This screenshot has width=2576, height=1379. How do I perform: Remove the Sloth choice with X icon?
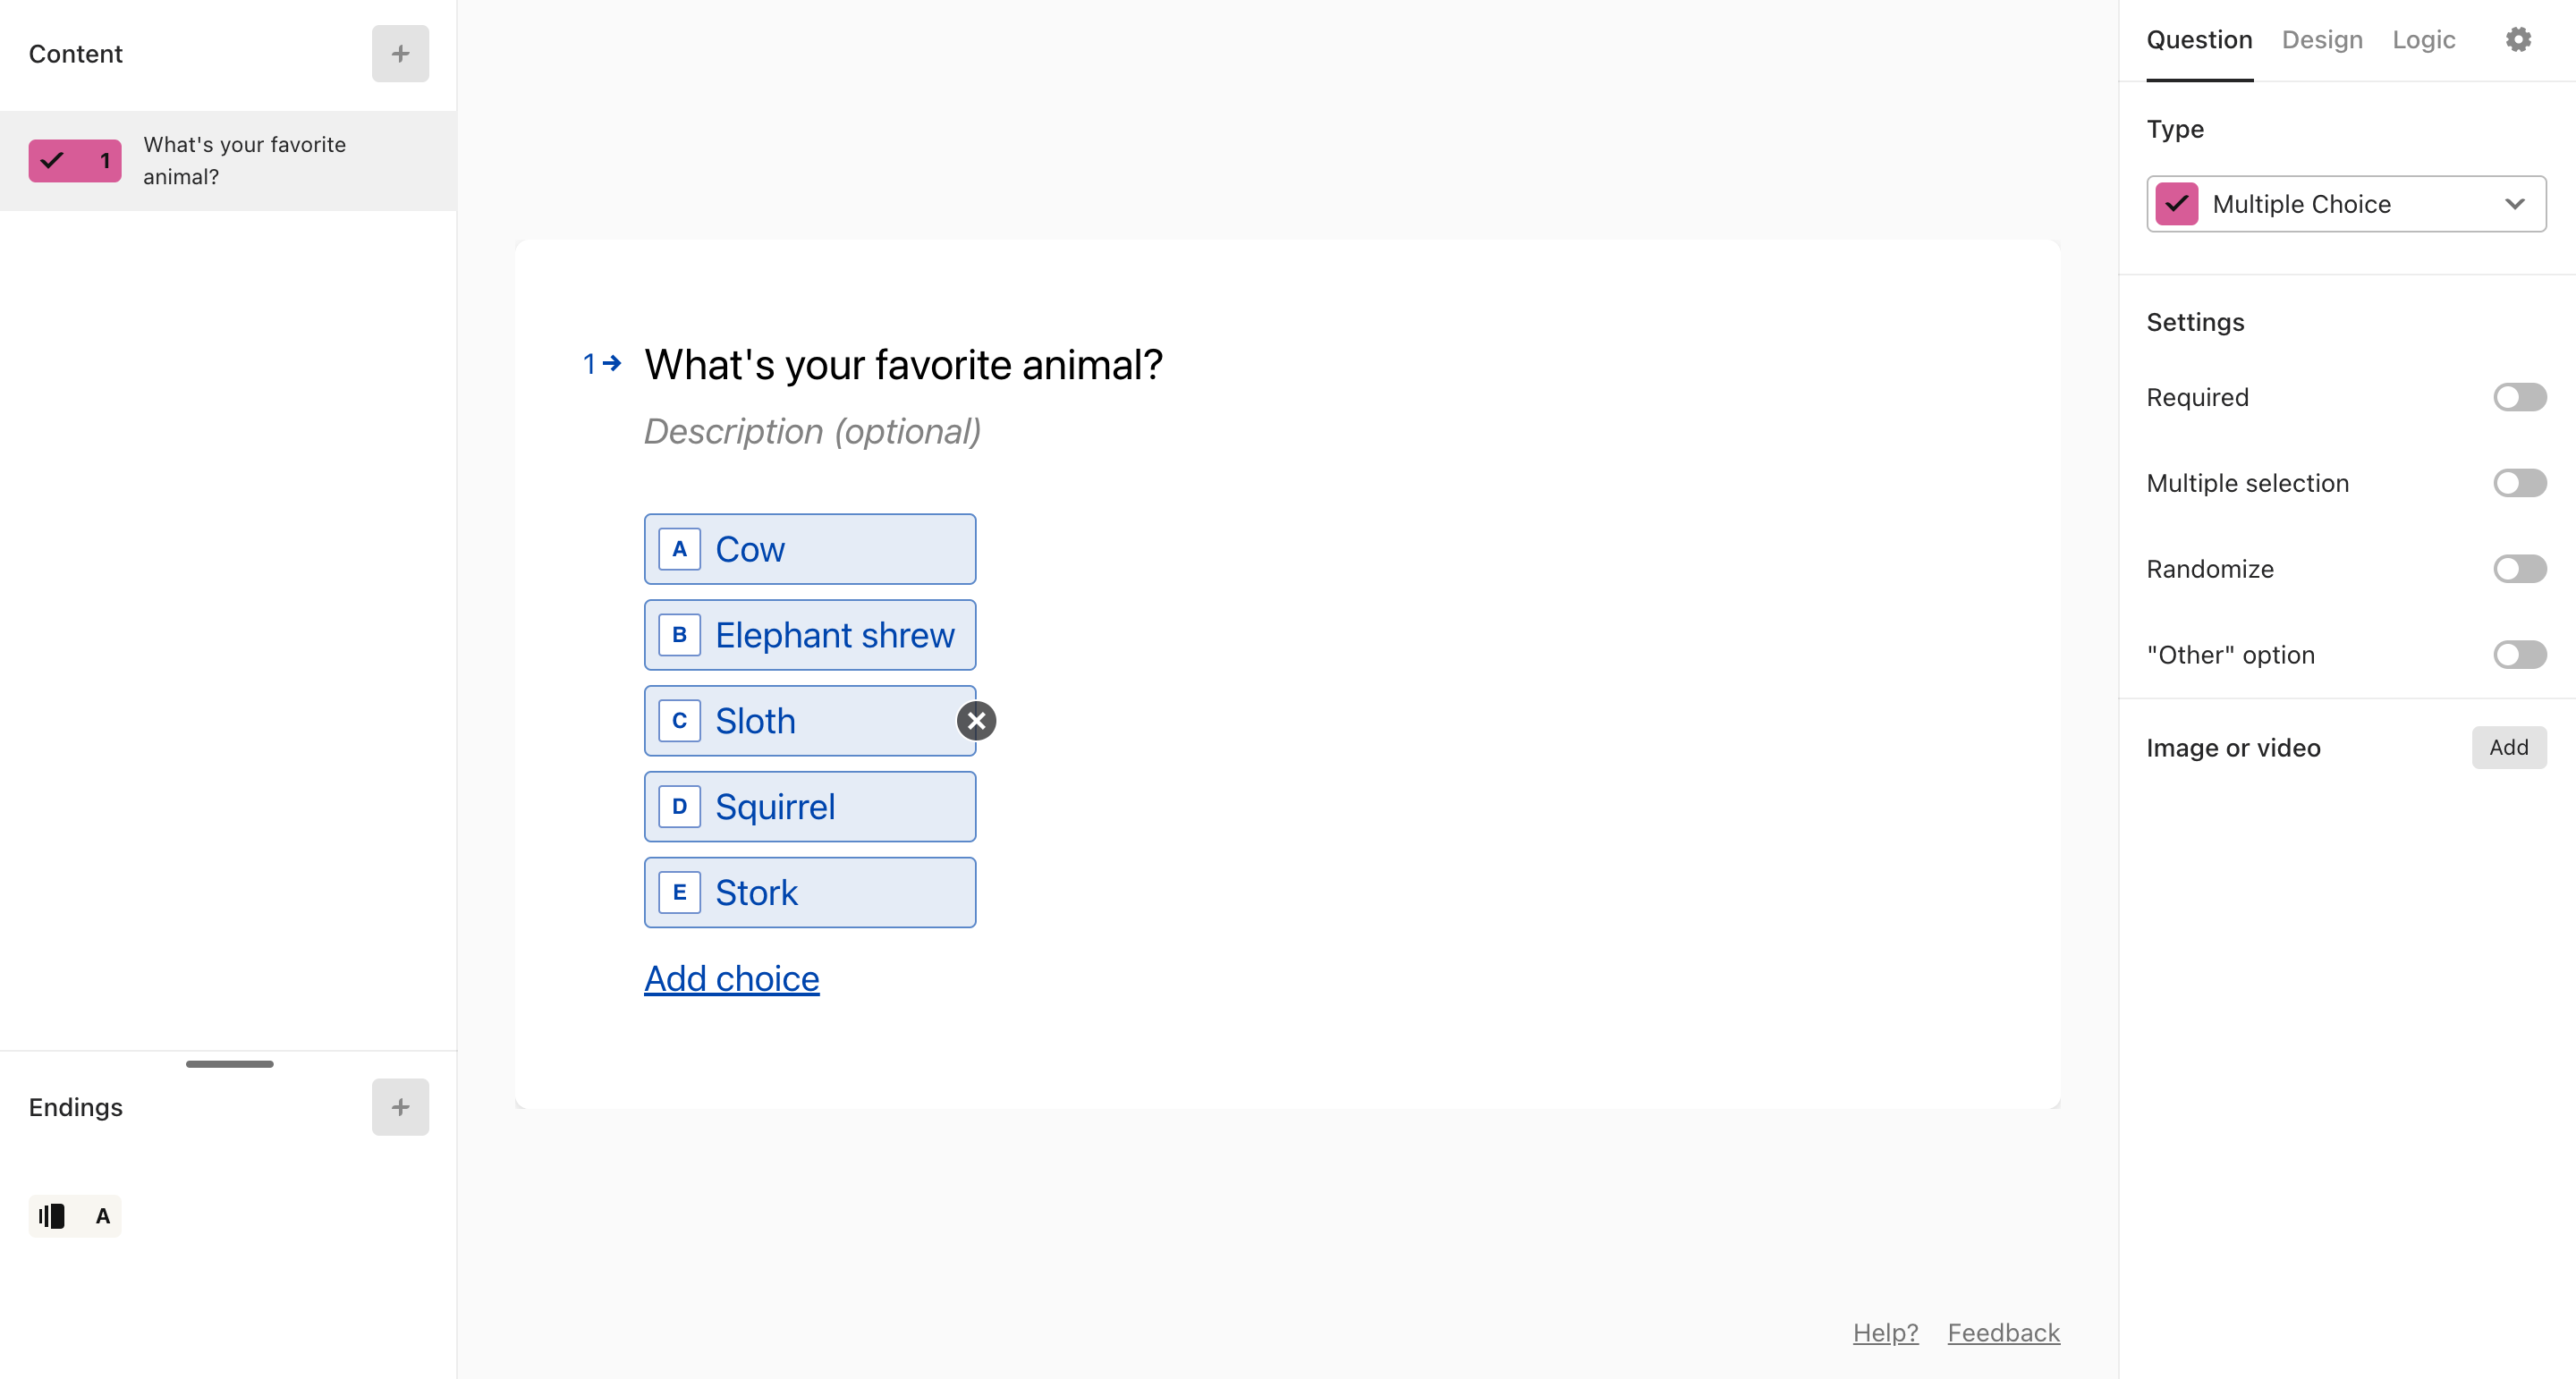976,720
